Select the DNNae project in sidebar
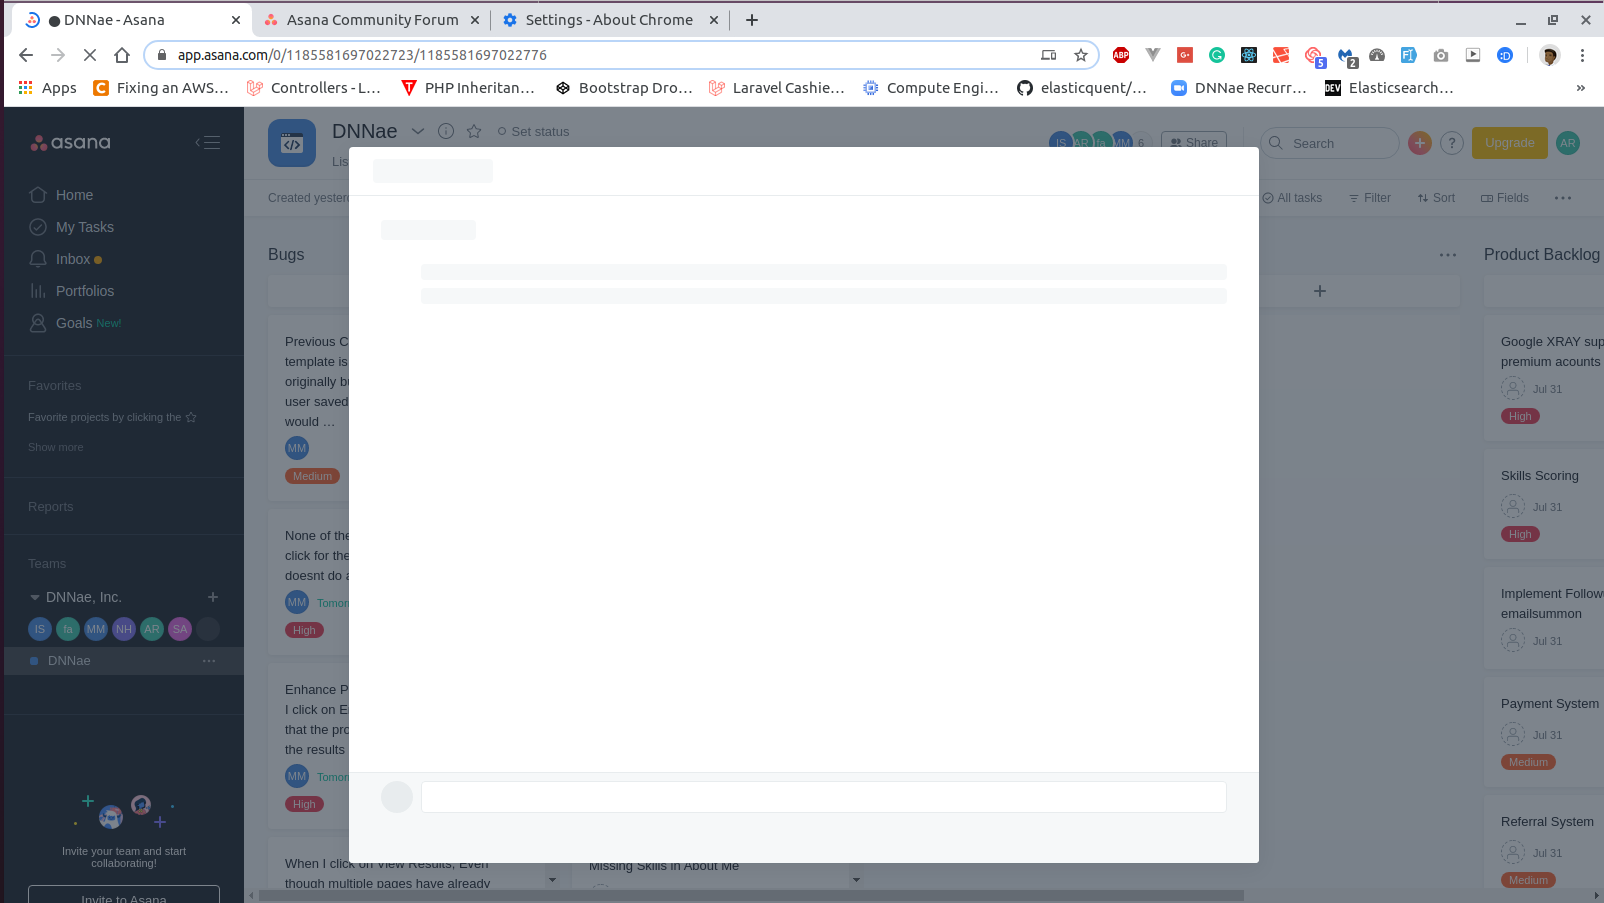Screen dimensions: 1604x903 tap(69, 661)
